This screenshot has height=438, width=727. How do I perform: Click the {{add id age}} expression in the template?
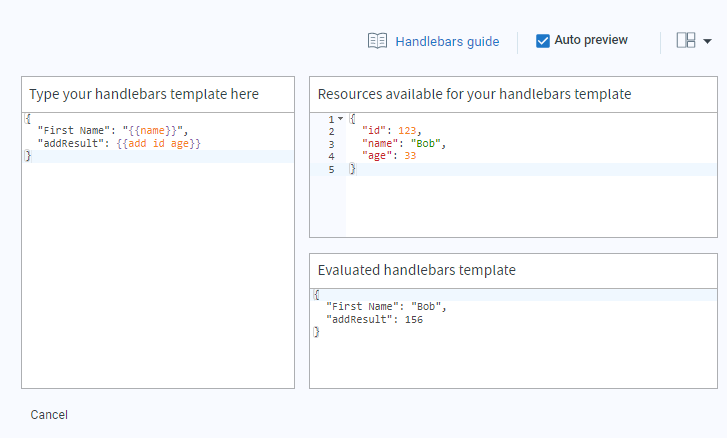[159, 144]
